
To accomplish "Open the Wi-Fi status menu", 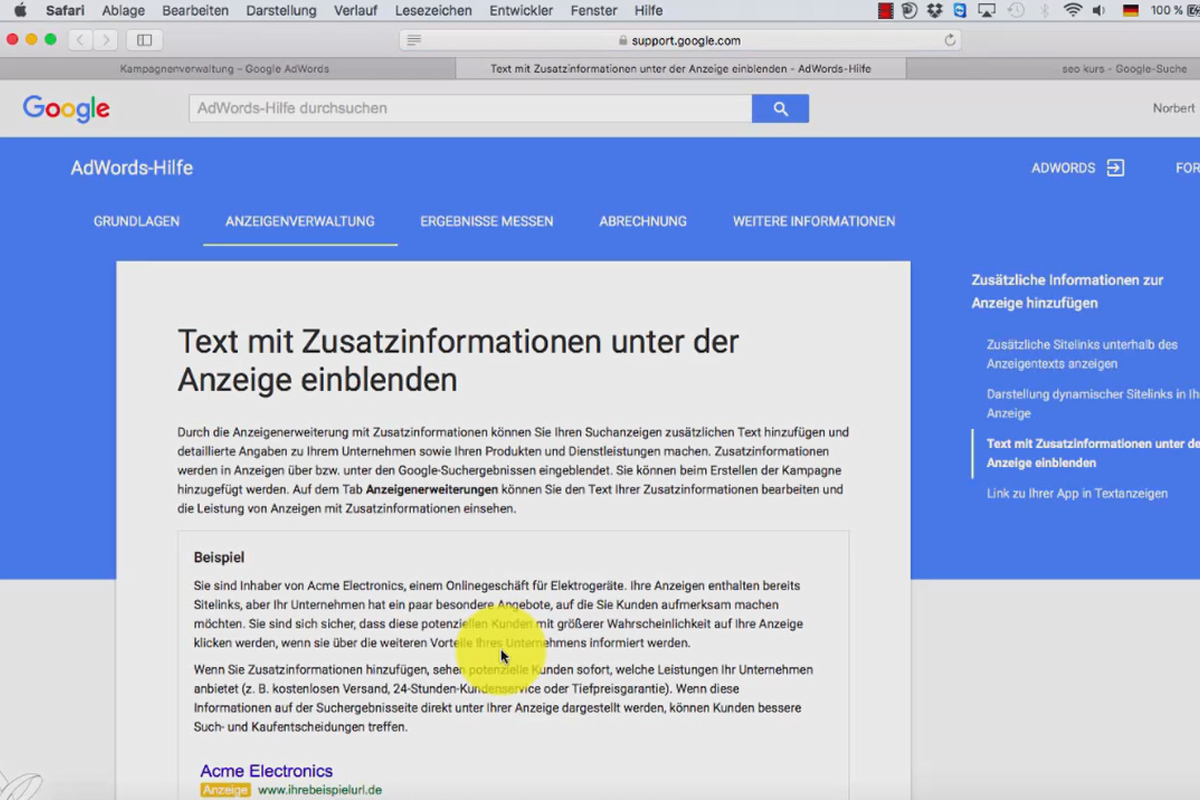I will [x=1073, y=11].
